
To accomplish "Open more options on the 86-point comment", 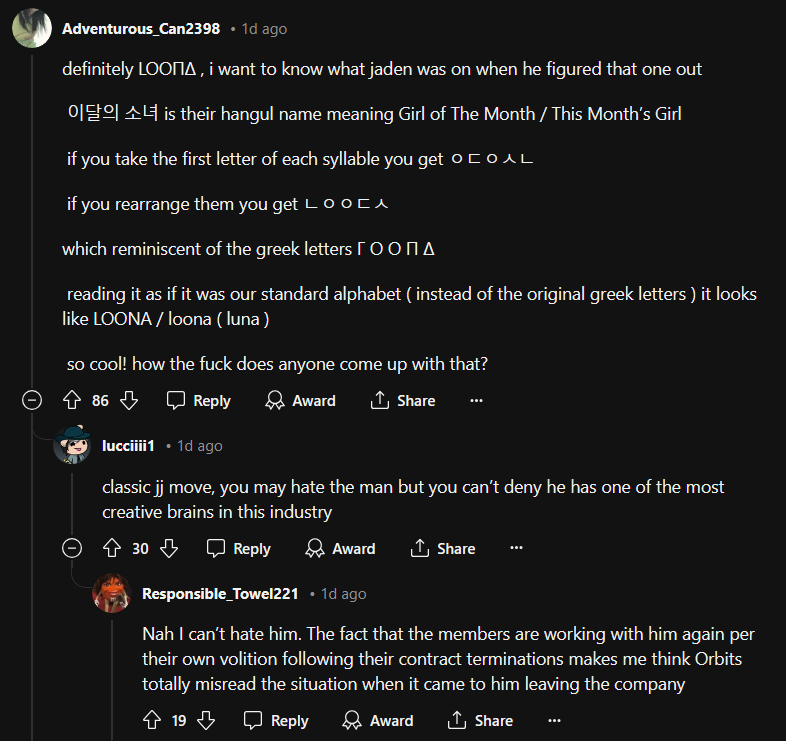I will click(x=476, y=401).
